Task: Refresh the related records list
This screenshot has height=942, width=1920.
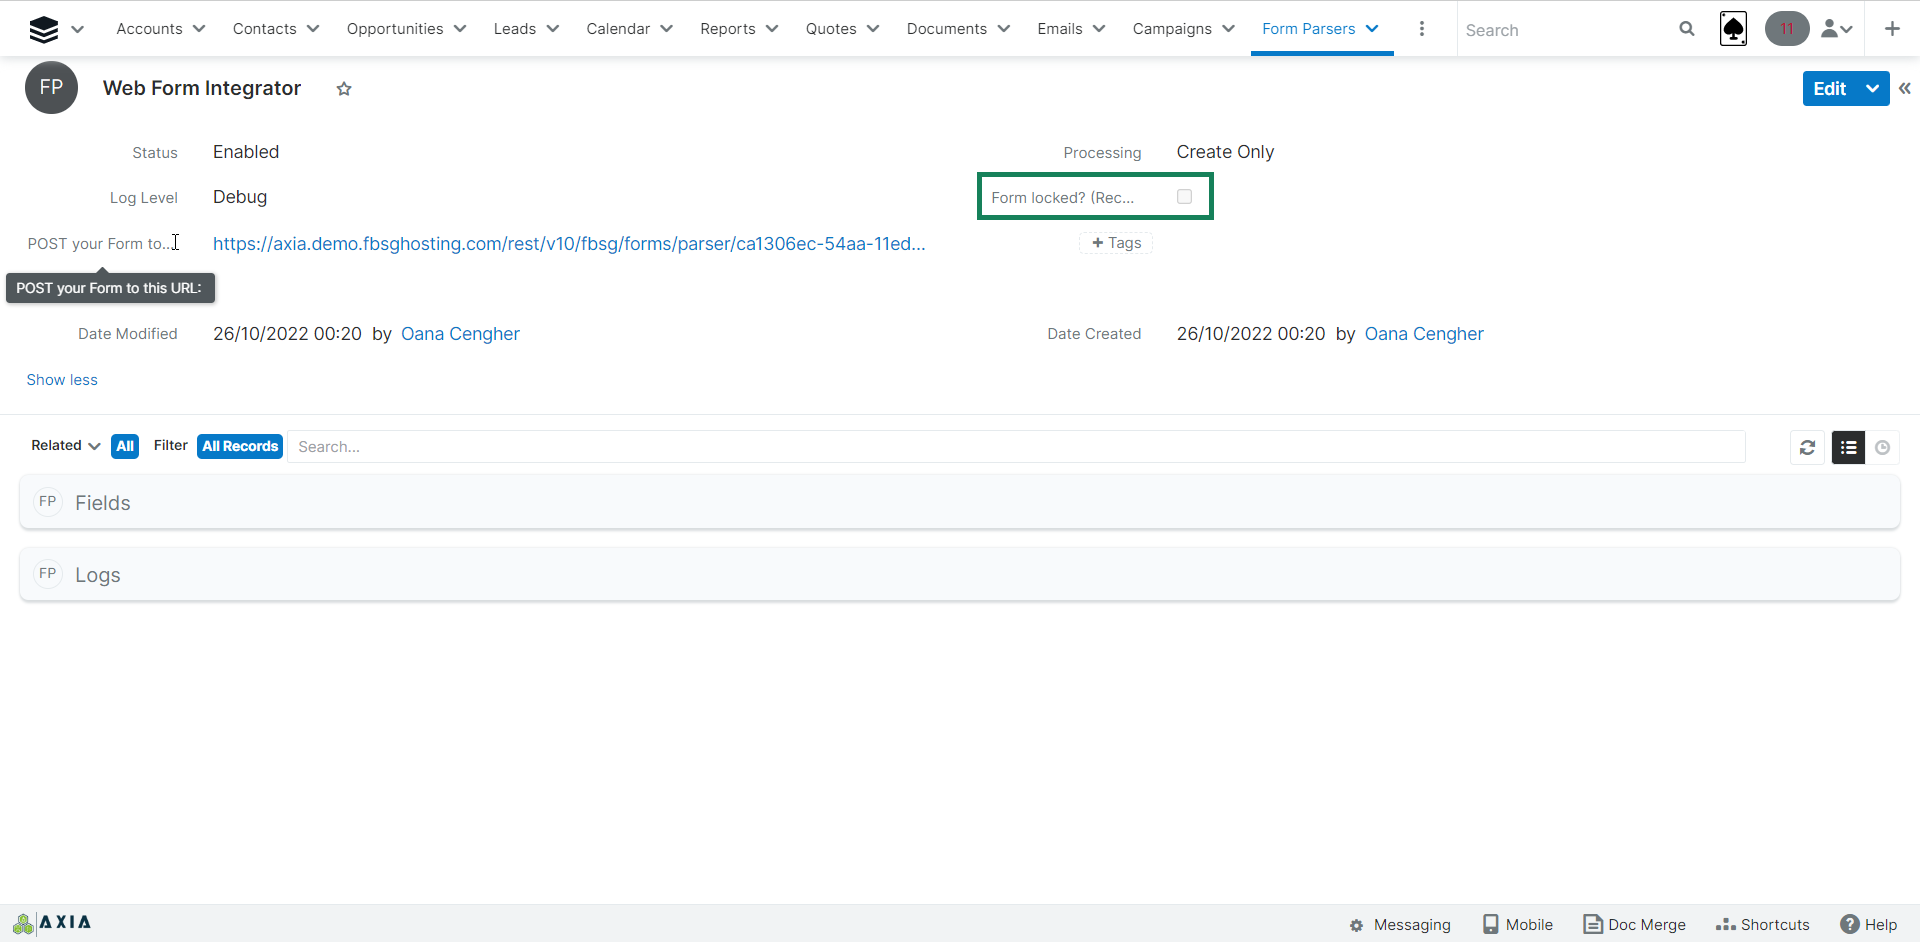Action: pos(1807,448)
